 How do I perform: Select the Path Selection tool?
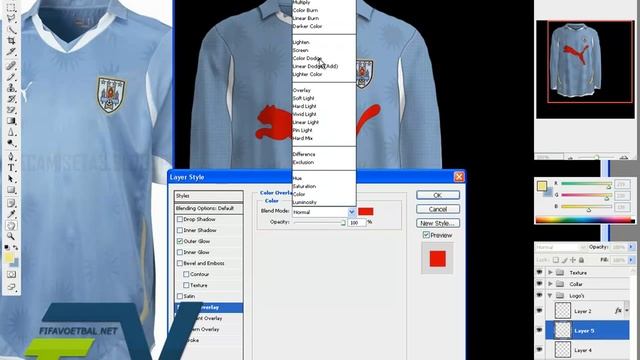coord(11,179)
